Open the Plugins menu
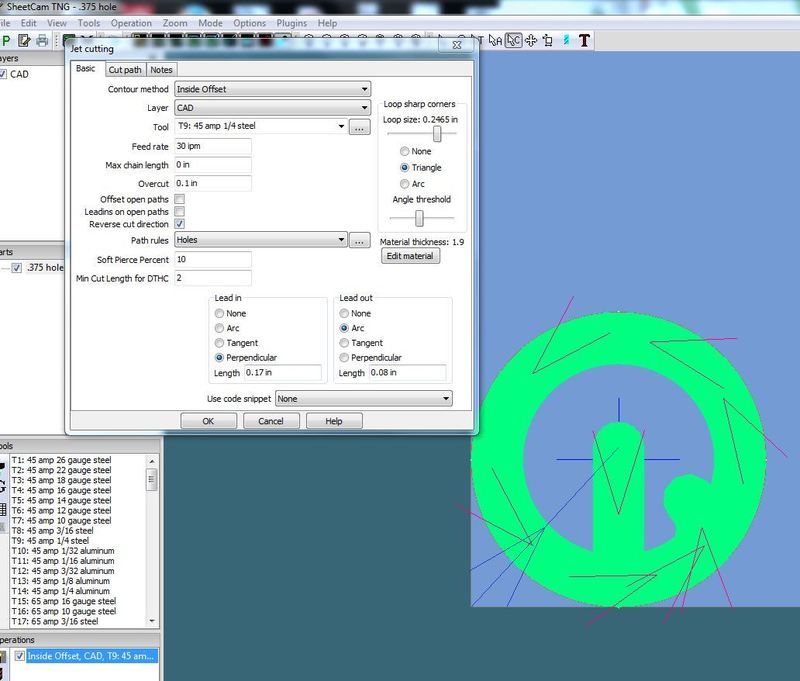This screenshot has height=681, width=800. pos(292,23)
